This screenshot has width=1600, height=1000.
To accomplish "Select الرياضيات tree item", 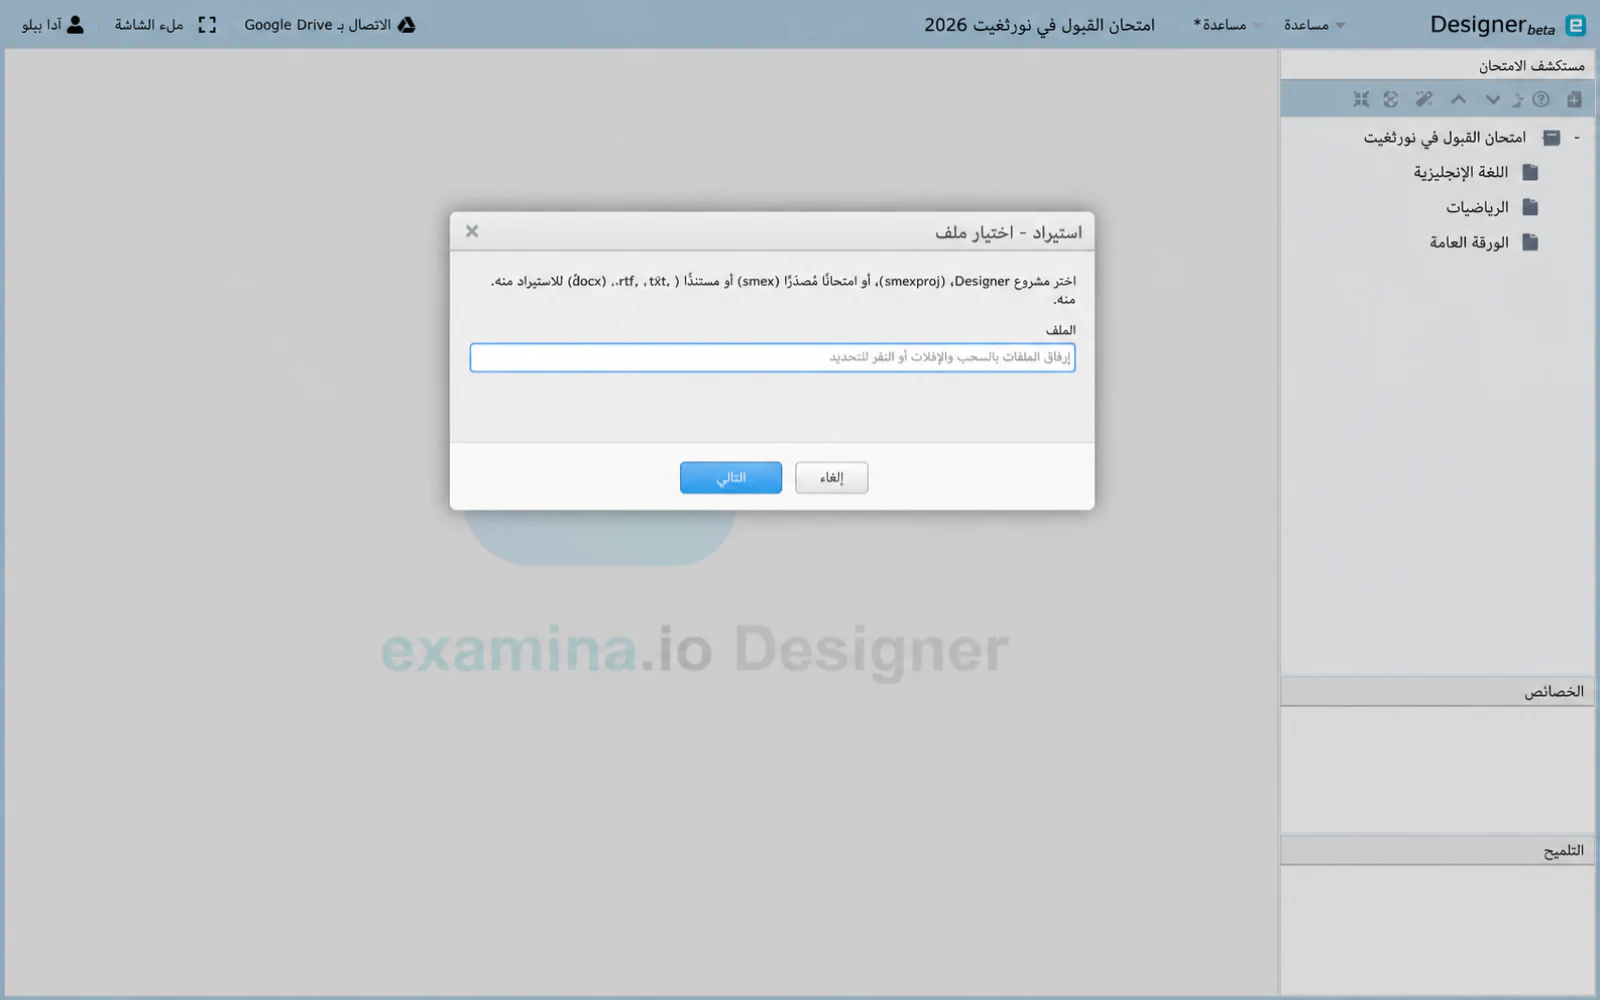I will pos(1477,207).
